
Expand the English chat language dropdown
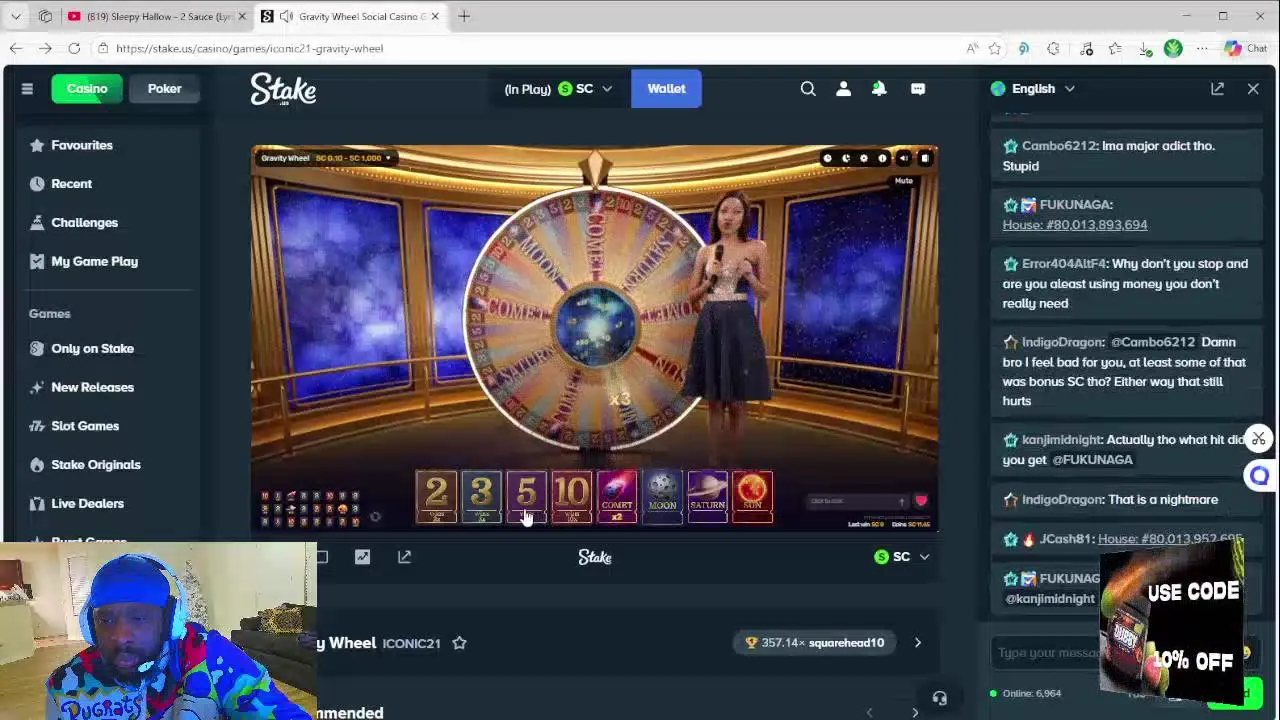(1033, 89)
